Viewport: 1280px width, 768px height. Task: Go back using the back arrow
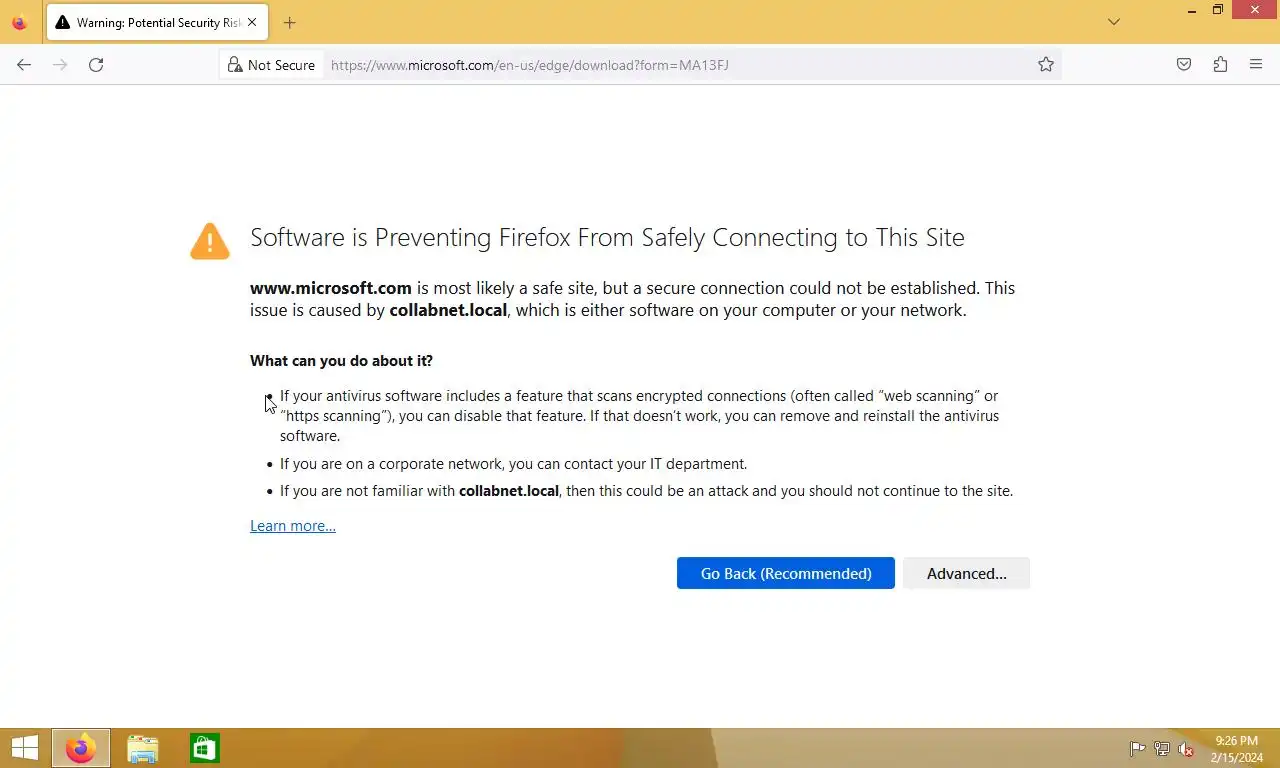click(x=24, y=65)
